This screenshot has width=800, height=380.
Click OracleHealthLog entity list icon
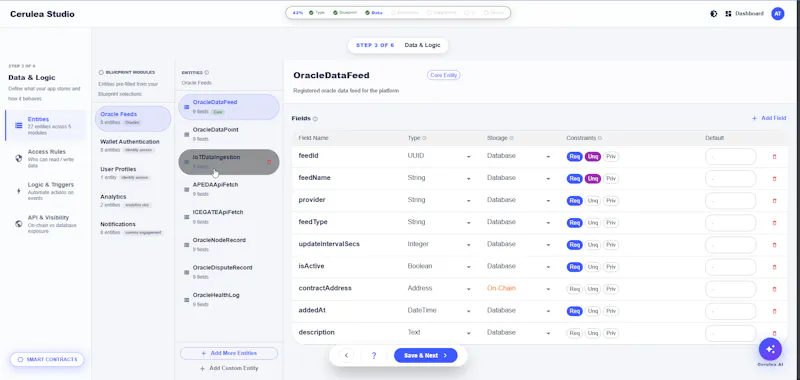187,299
